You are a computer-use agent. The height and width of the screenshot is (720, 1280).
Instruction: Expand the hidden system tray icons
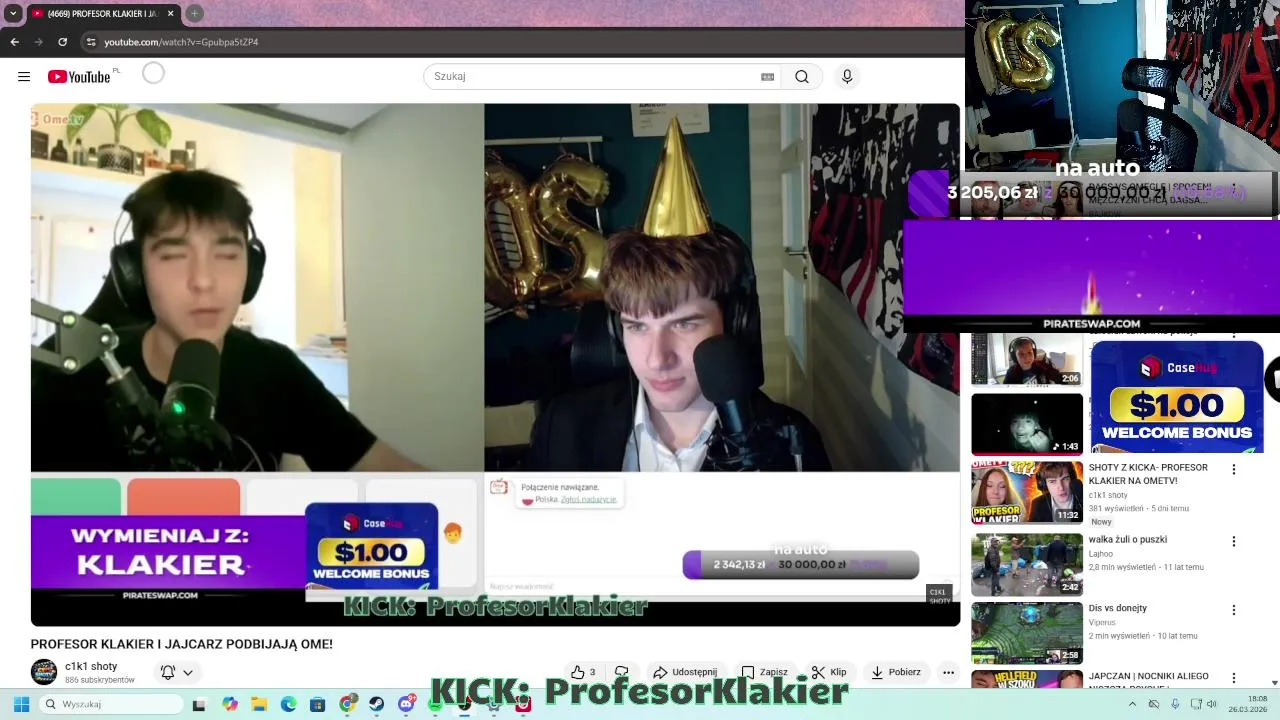point(1132,704)
